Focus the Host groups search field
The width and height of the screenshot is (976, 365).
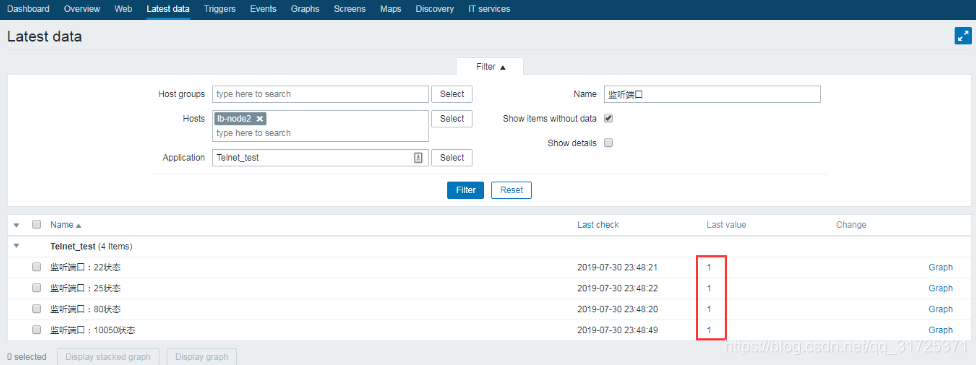(320, 94)
